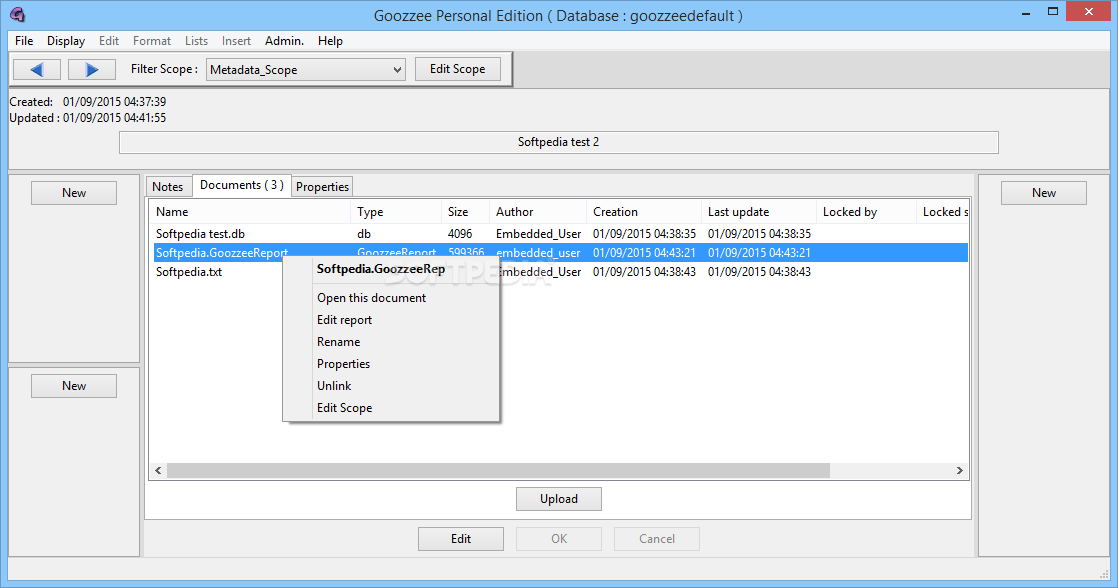Click New button in right panel
Image resolution: width=1118 pixels, height=588 pixels.
(x=1044, y=193)
